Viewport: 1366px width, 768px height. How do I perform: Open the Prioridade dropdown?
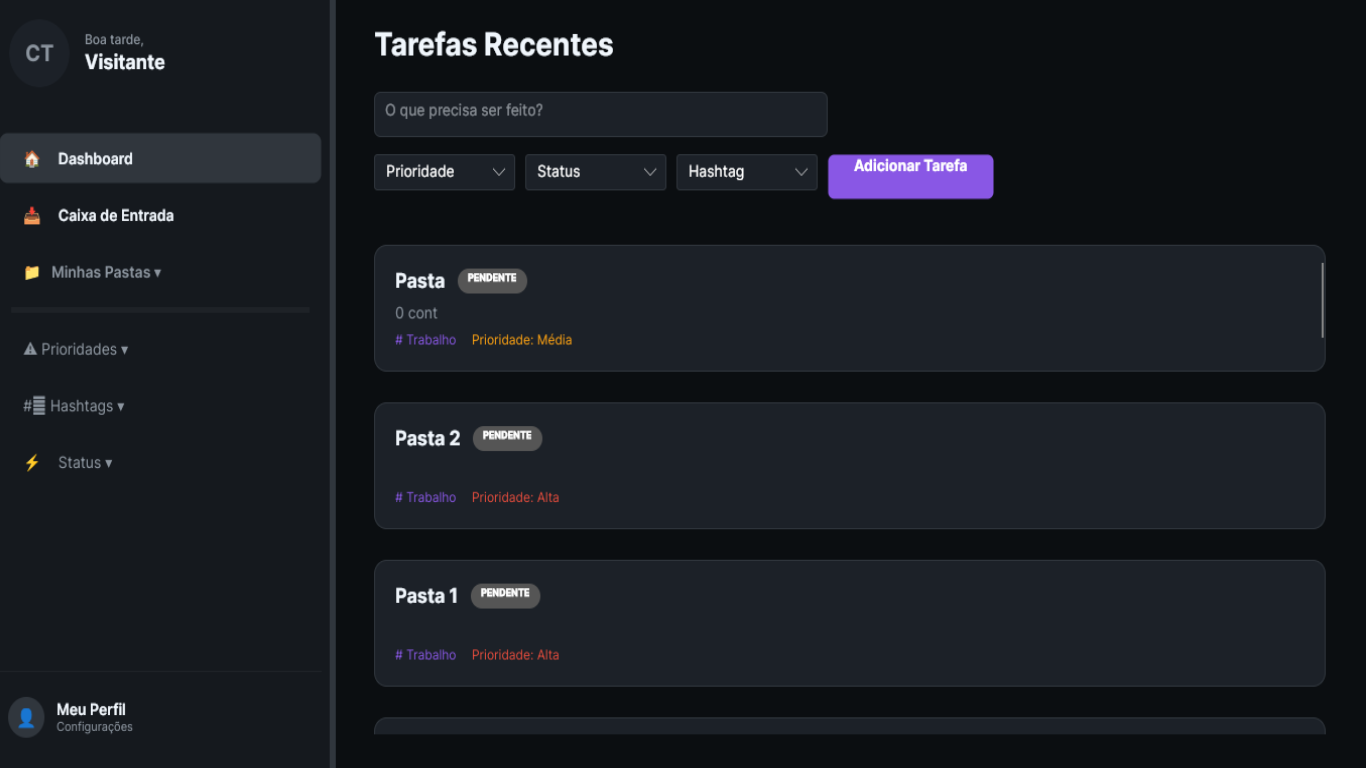444,172
